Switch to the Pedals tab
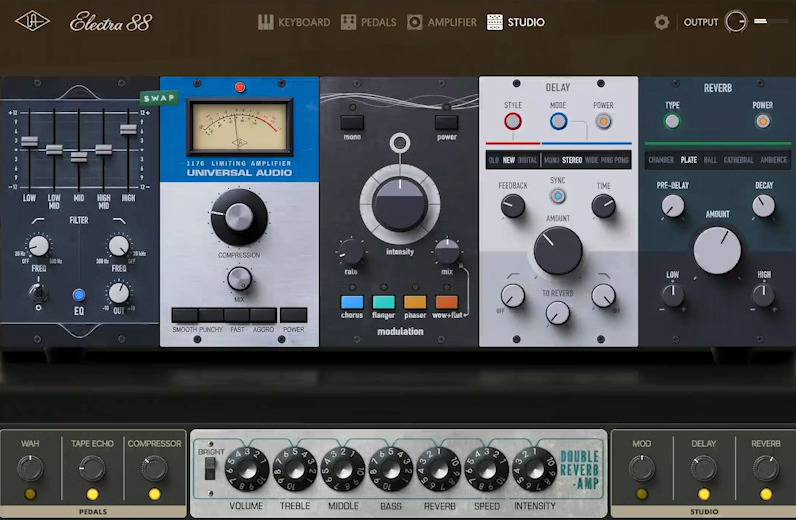Image resolution: width=796 pixels, height=520 pixels. coord(369,22)
